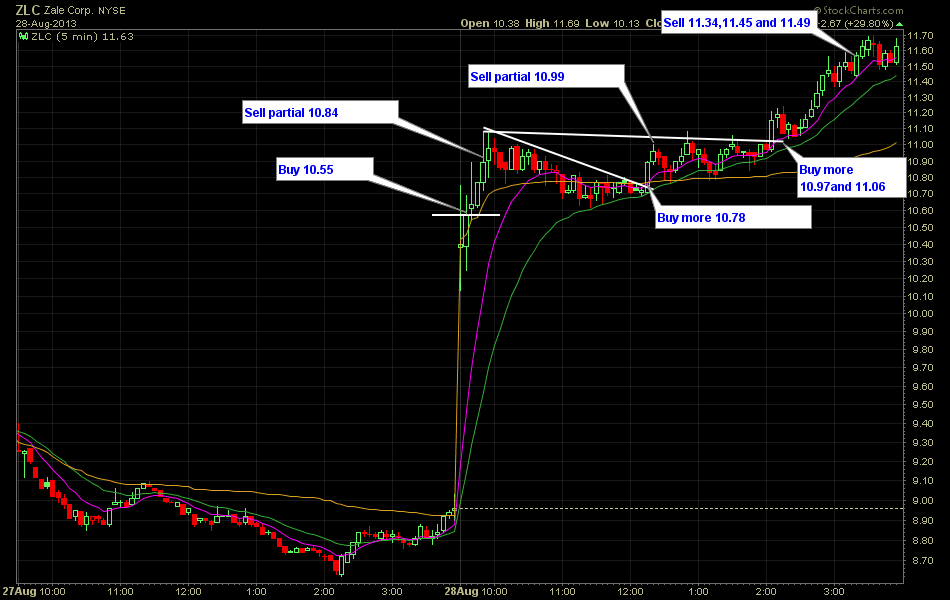
Task: Click the High 11.69 value
Action: (552, 24)
